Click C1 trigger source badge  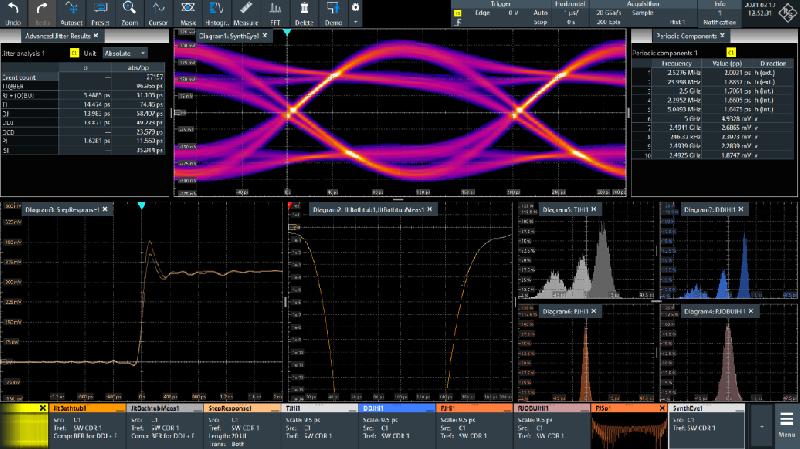click(x=458, y=13)
